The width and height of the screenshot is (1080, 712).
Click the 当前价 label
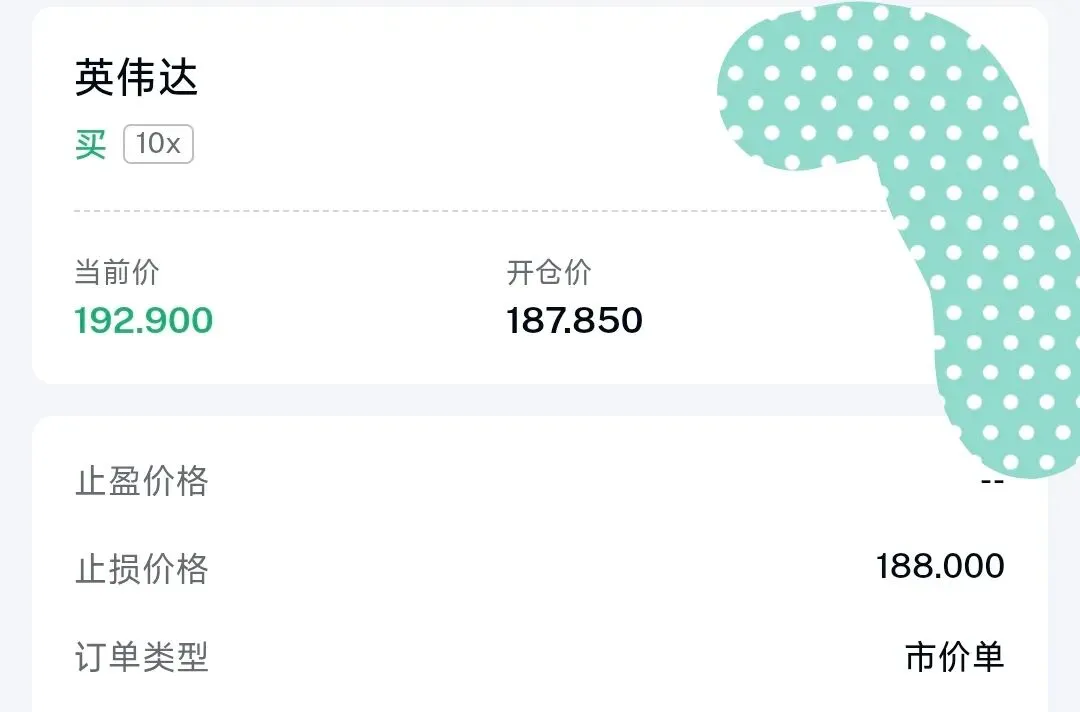click(x=117, y=272)
